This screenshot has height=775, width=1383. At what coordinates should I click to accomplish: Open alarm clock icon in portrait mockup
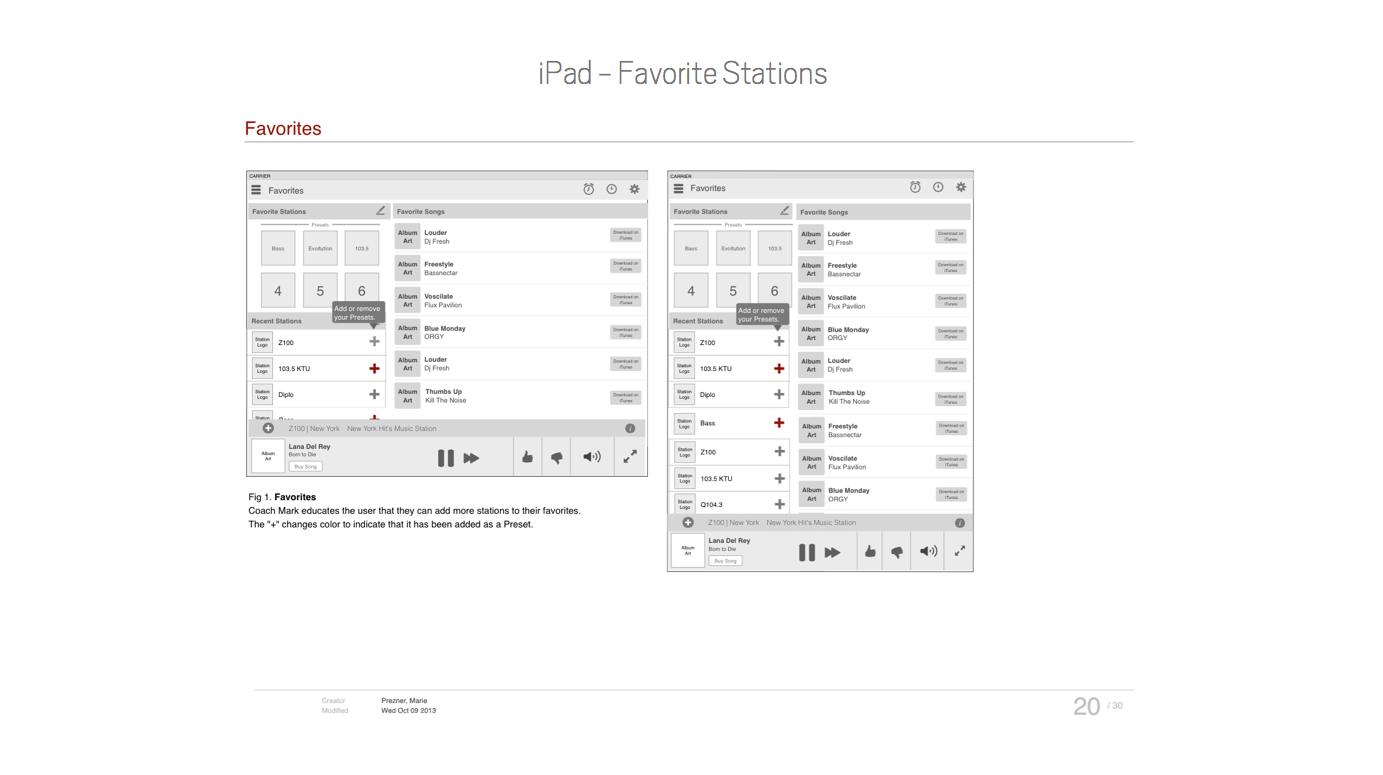[915, 187]
